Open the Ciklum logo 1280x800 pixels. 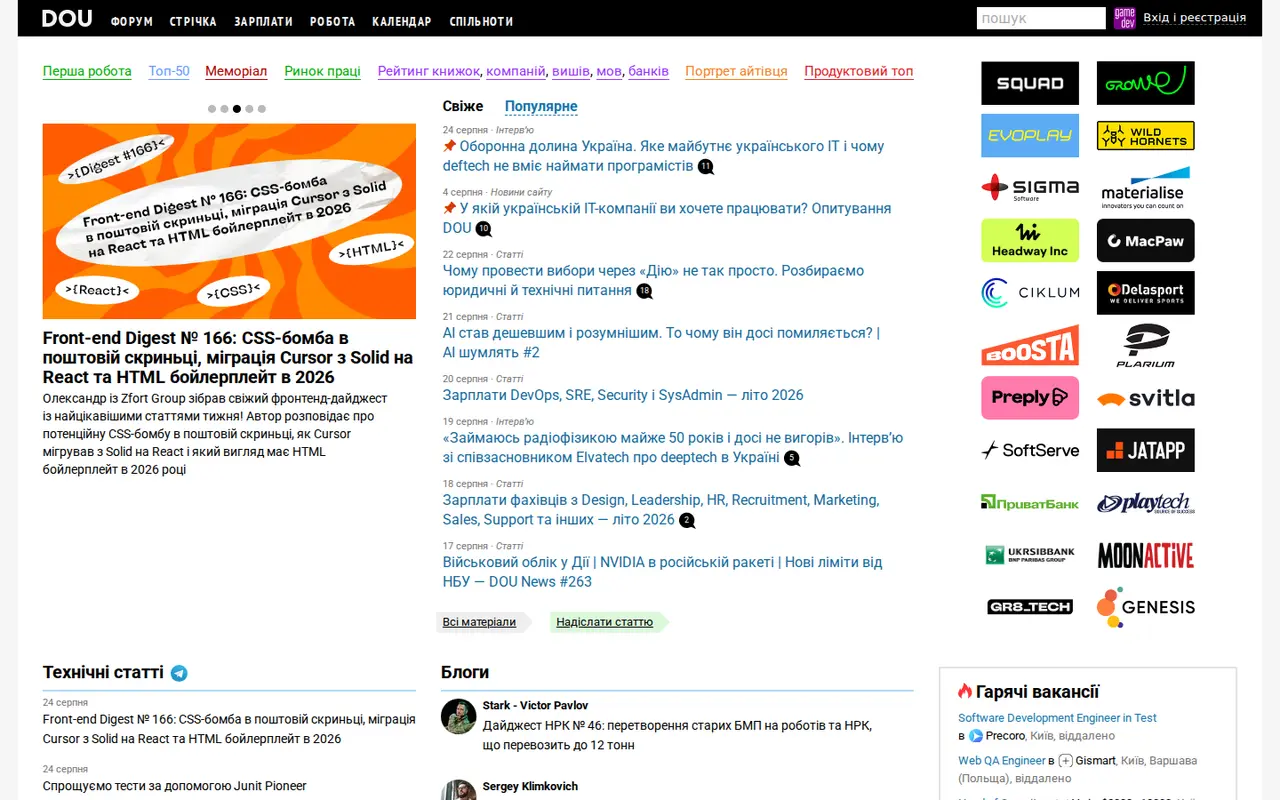(x=1030, y=293)
